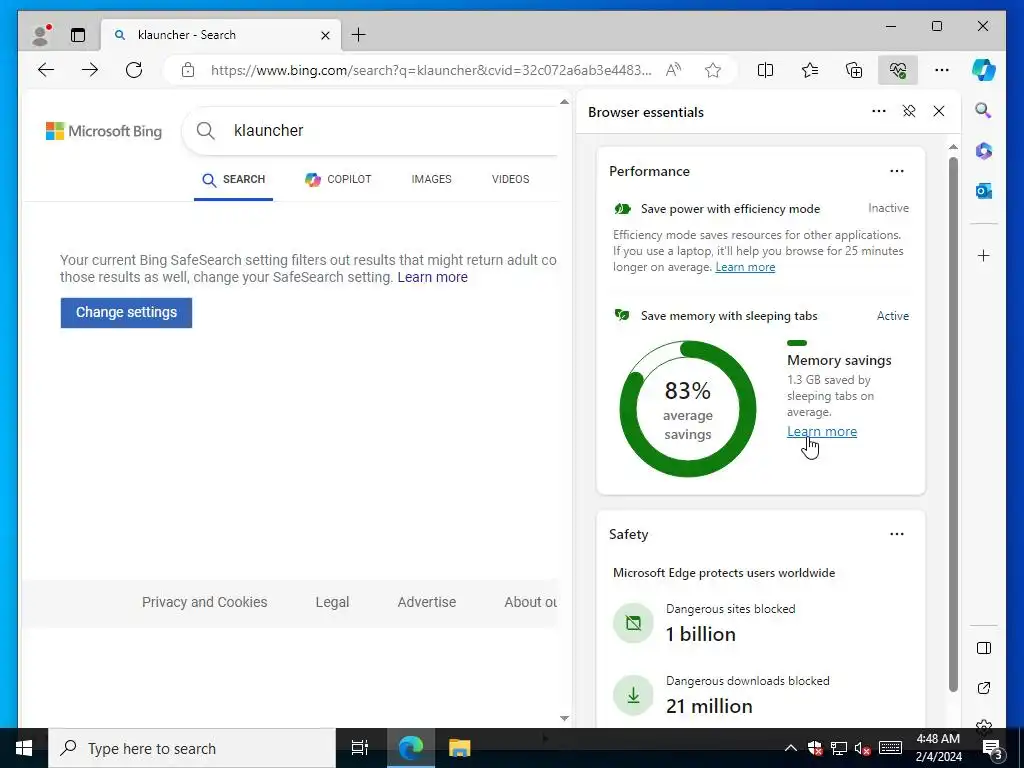This screenshot has height=768, width=1024.
Task: Open Task View from the taskbar
Action: (360, 748)
